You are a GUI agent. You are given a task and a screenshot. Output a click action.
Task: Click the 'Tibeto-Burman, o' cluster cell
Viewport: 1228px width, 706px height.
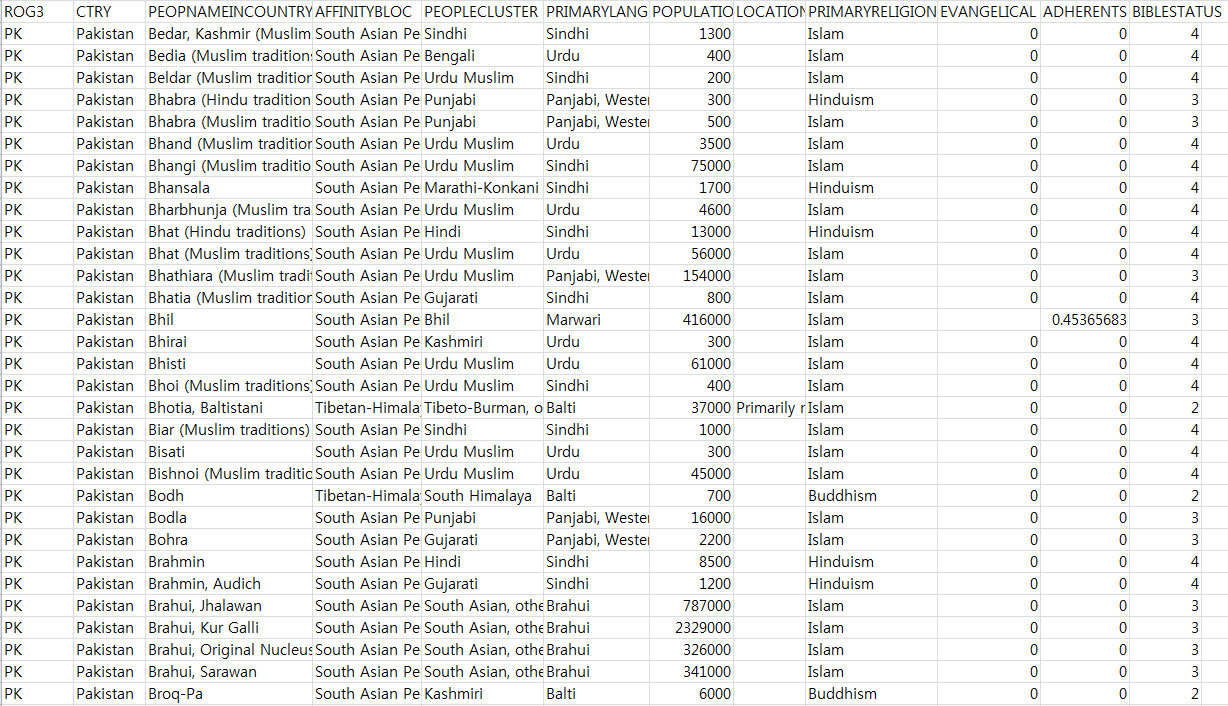point(482,408)
